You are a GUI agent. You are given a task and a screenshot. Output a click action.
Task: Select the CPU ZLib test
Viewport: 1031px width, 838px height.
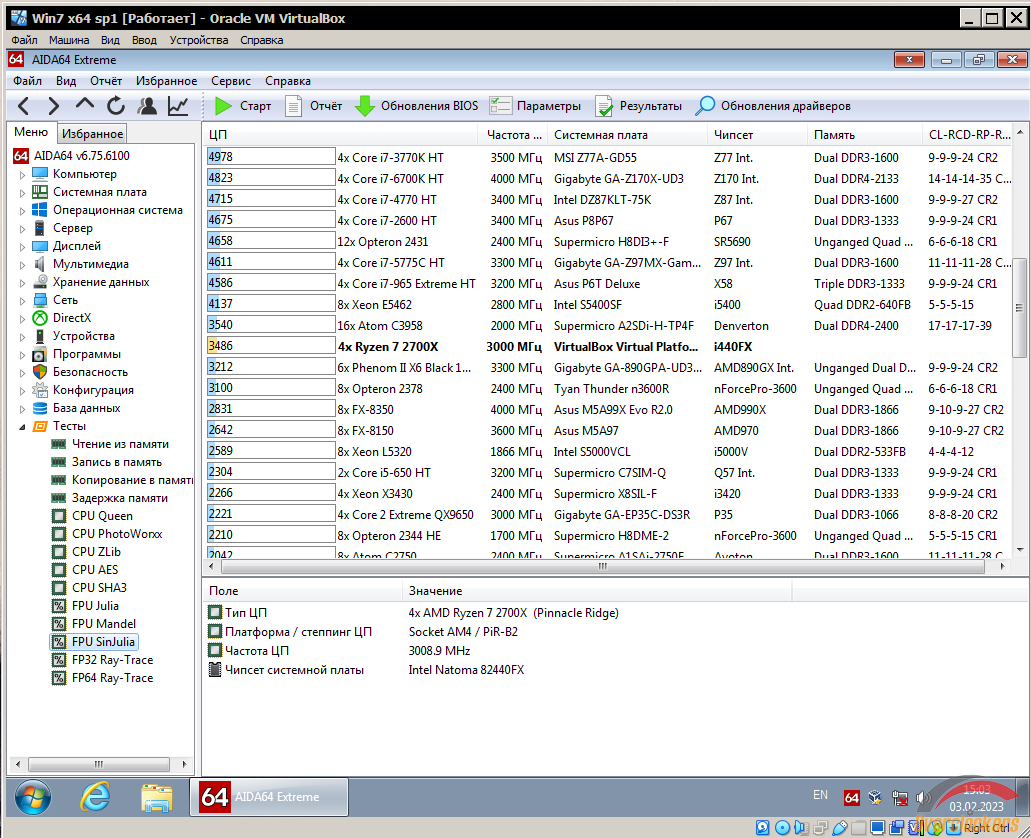pyautogui.click(x=96, y=551)
